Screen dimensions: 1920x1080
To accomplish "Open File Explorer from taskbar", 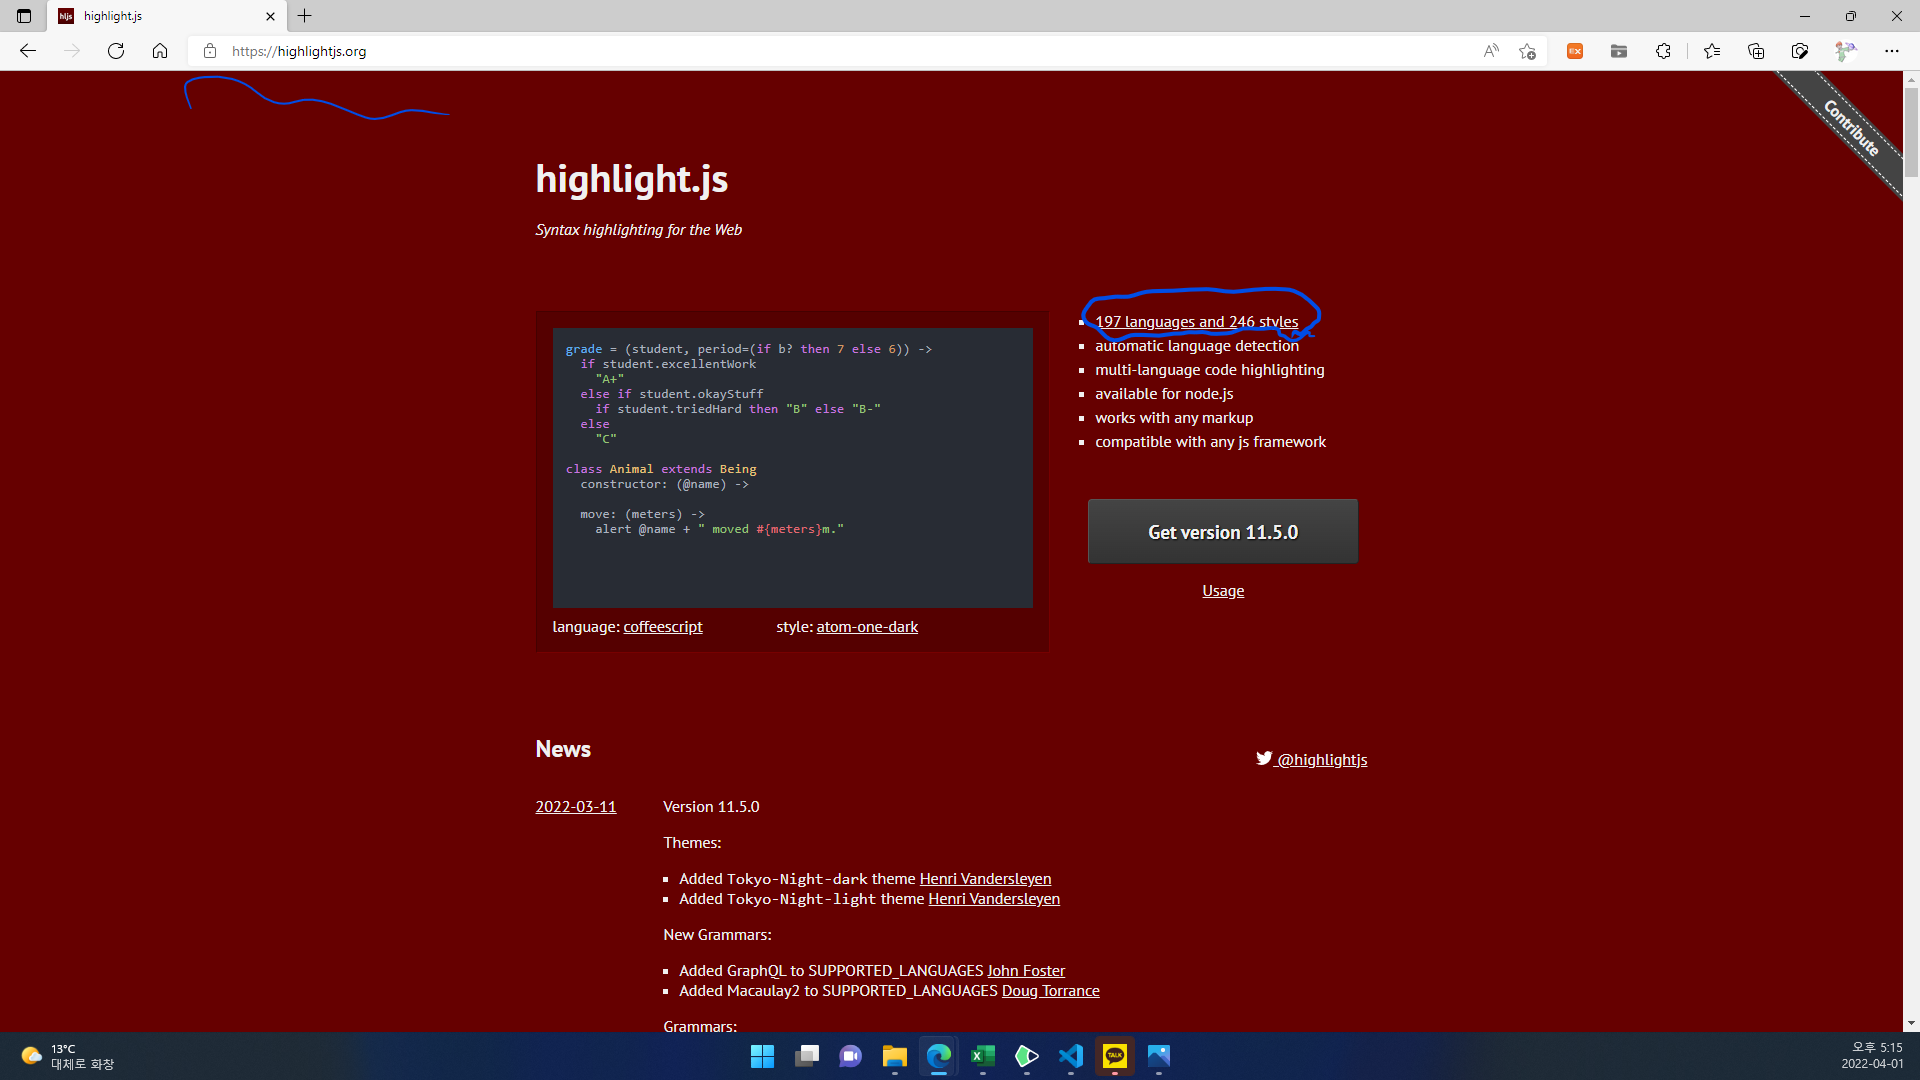I will pyautogui.click(x=894, y=1056).
